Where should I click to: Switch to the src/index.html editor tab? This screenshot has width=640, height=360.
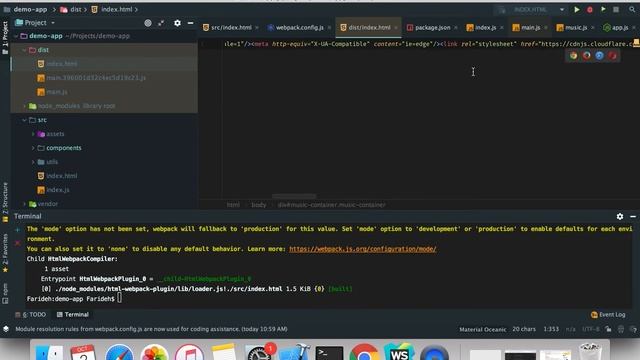tap(231, 27)
